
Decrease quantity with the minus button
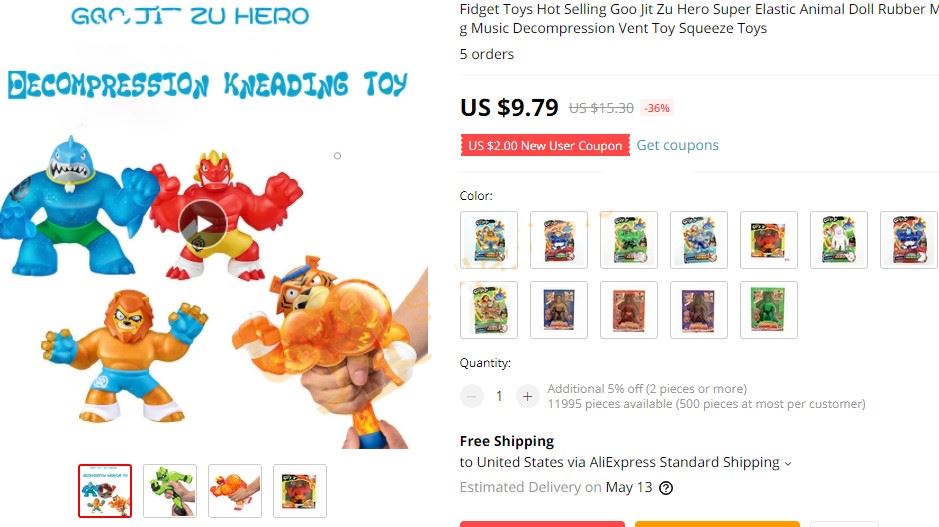pyautogui.click(x=472, y=396)
